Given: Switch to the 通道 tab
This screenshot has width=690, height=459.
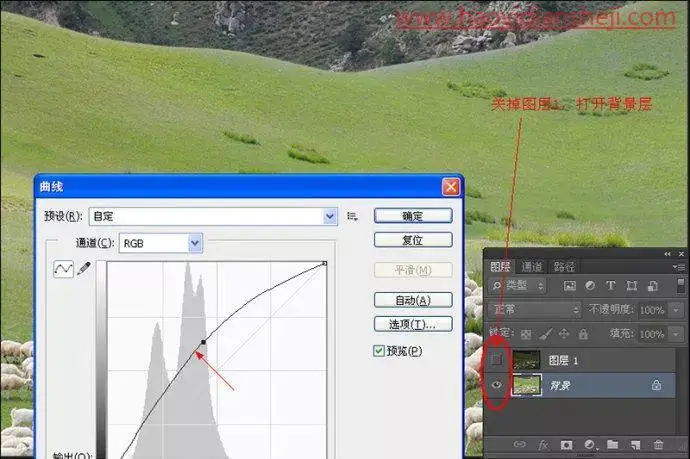Looking at the screenshot, I should tap(532, 266).
